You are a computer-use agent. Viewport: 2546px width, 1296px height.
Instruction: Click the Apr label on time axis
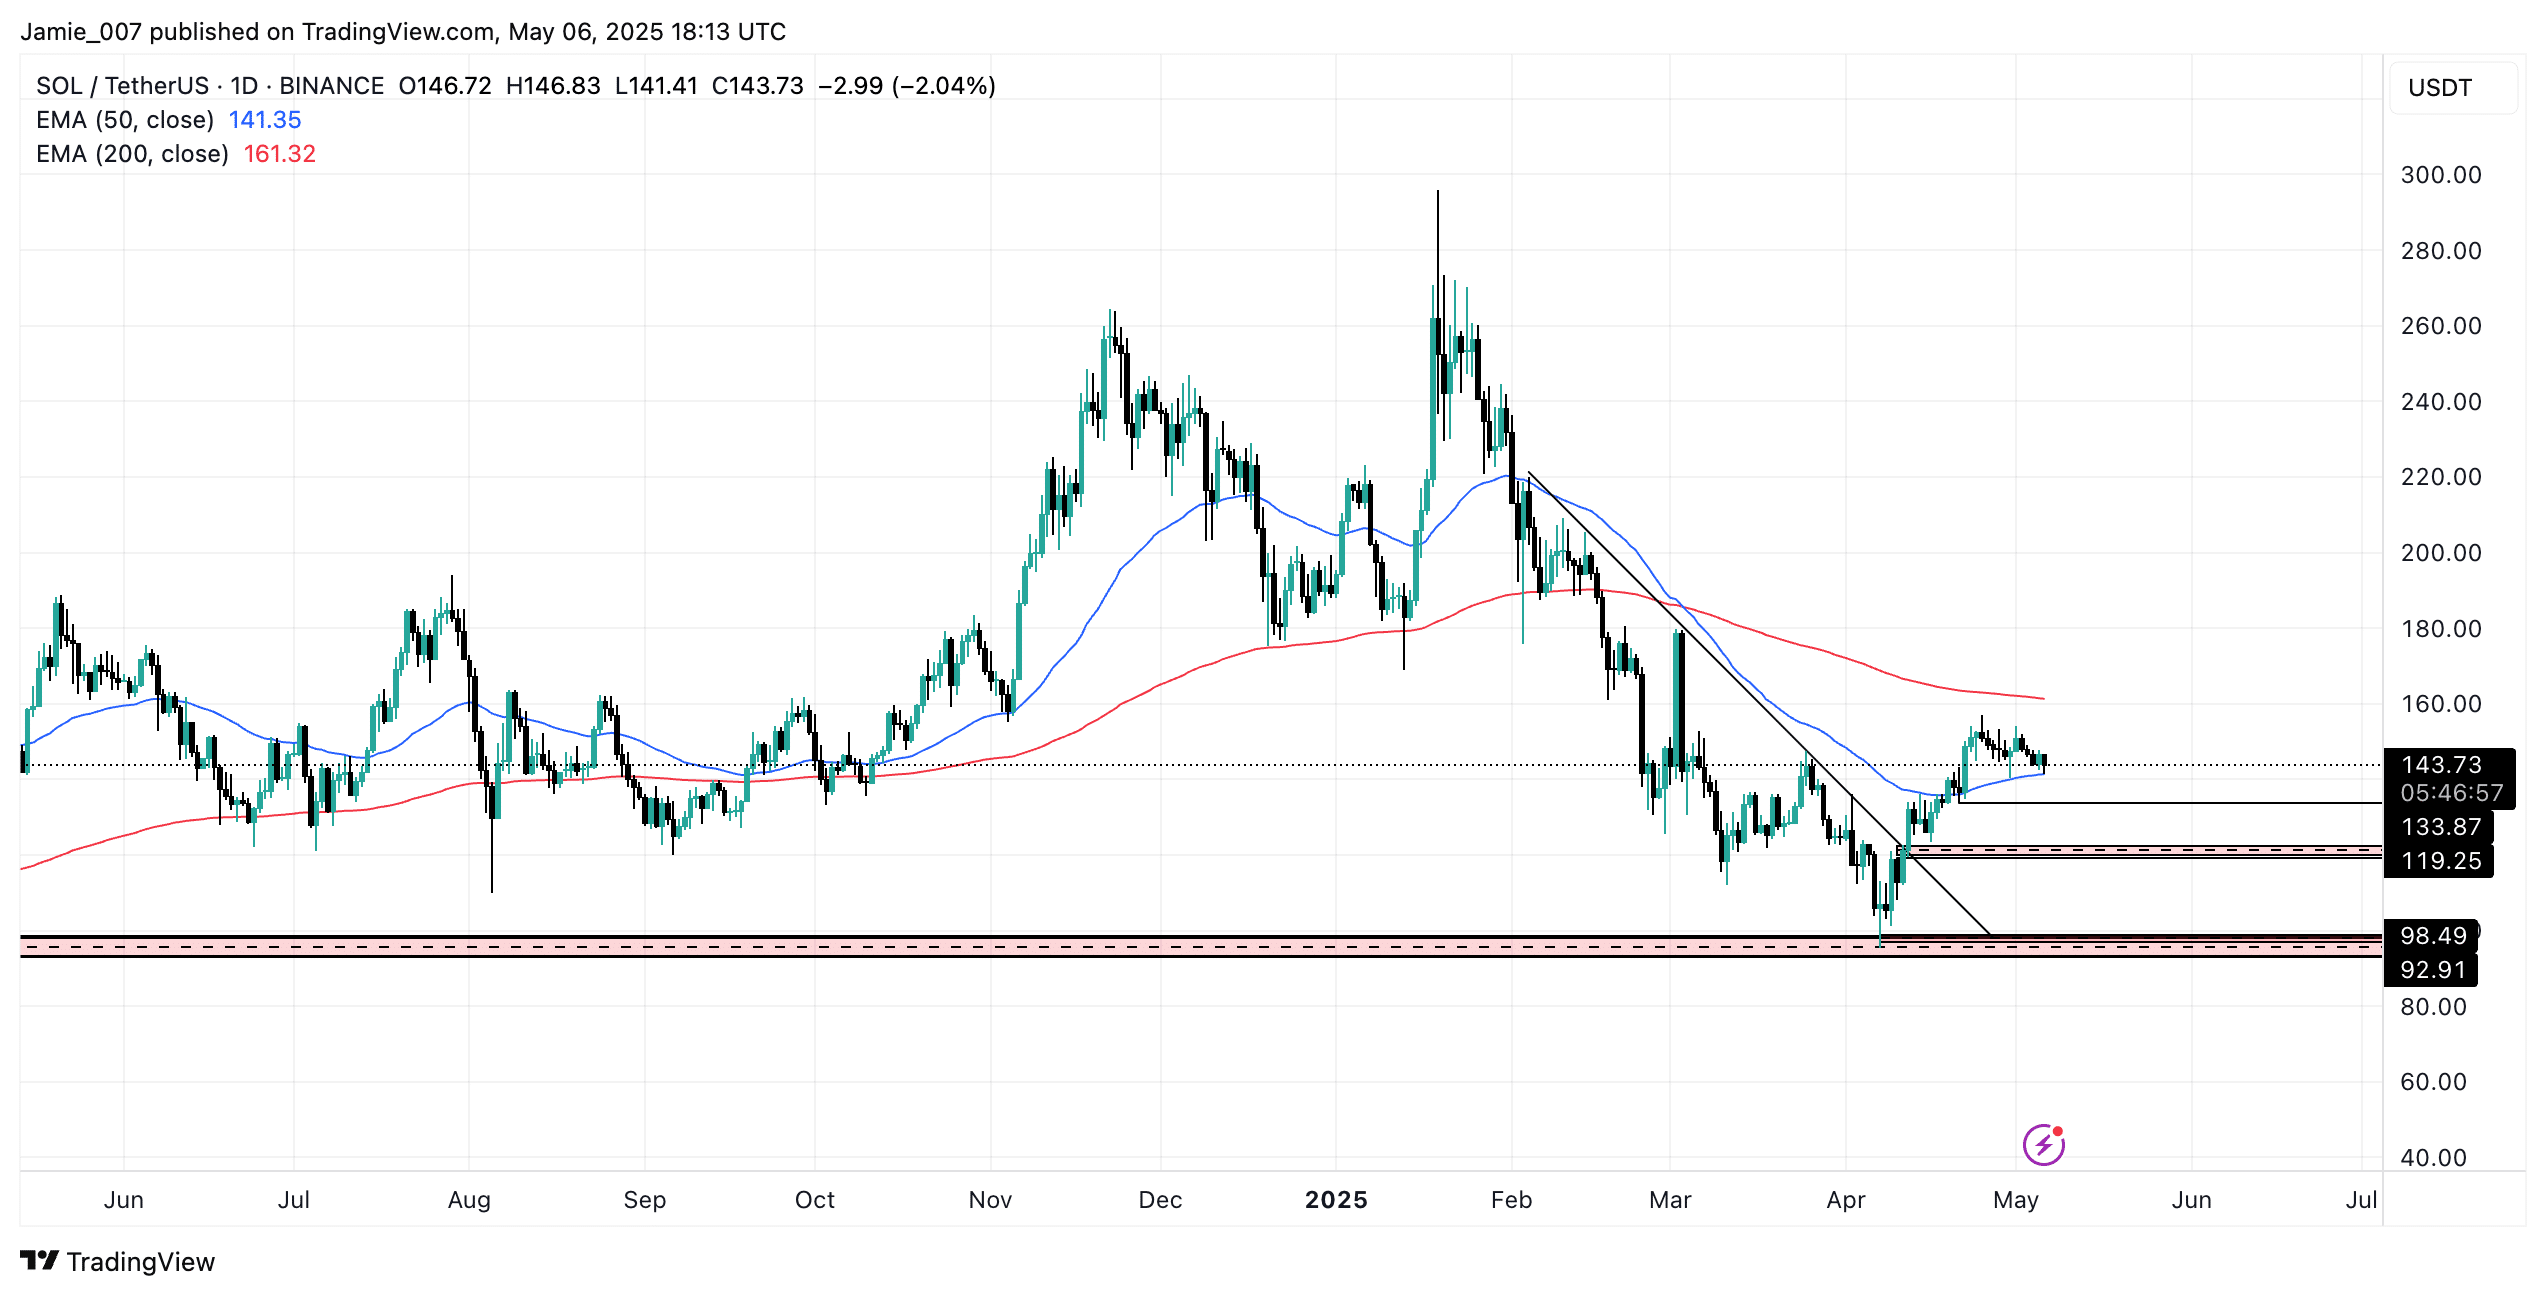1845,1200
